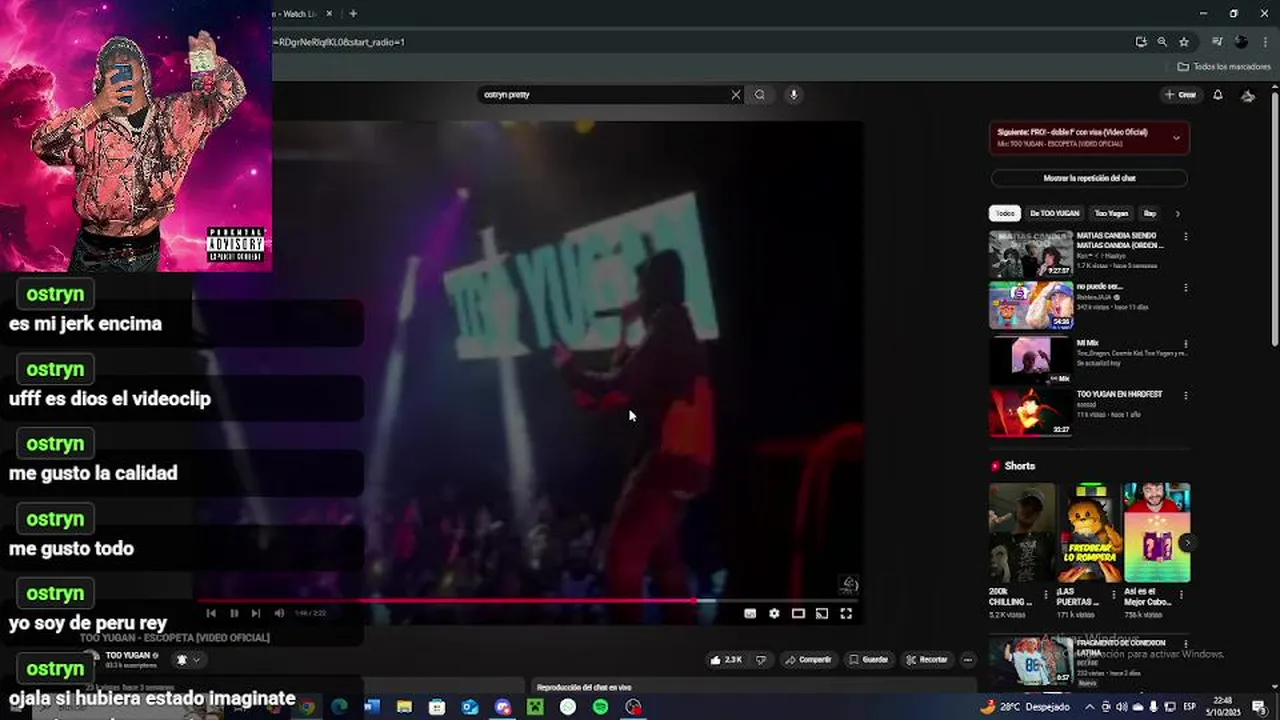Select the 'De TOO YUGAN' filter chip
This screenshot has height=720, width=1280.
(1054, 213)
